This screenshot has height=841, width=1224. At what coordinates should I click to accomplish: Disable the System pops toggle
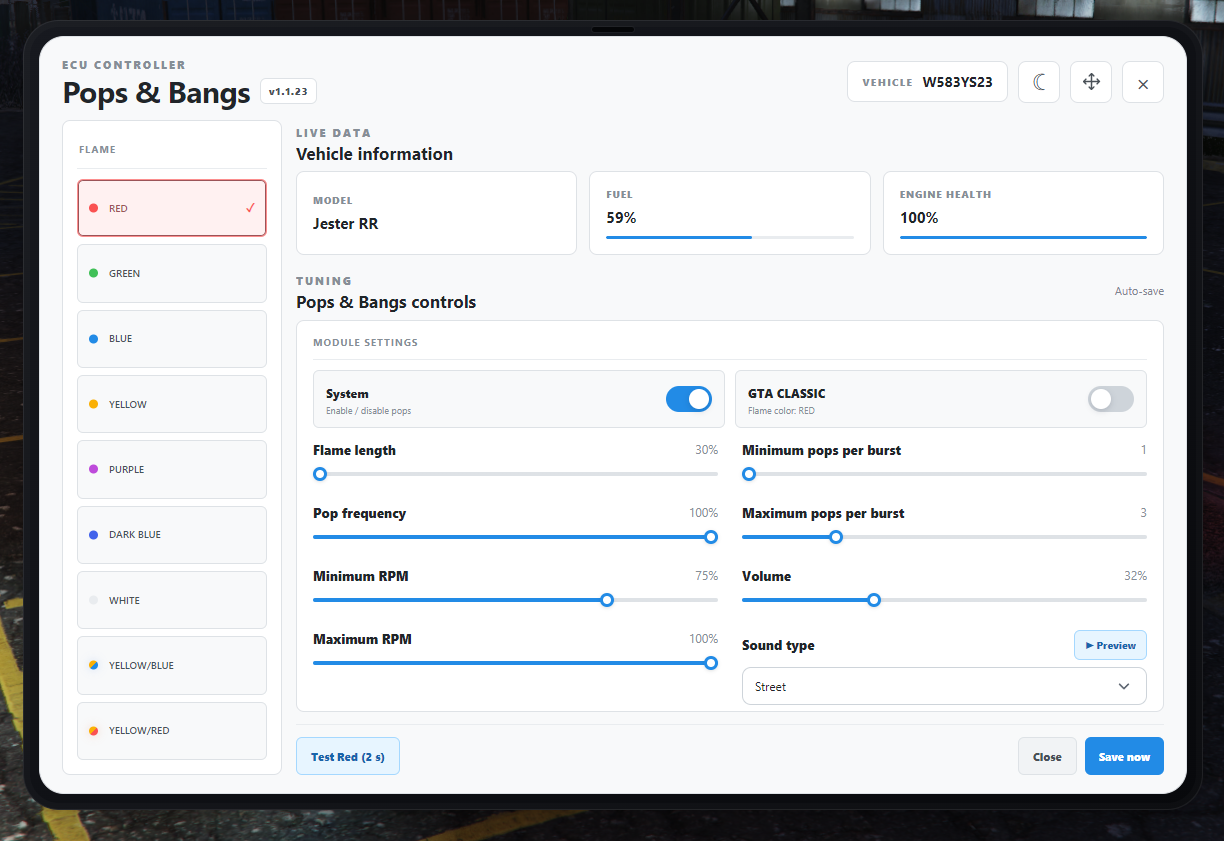pyautogui.click(x=689, y=399)
